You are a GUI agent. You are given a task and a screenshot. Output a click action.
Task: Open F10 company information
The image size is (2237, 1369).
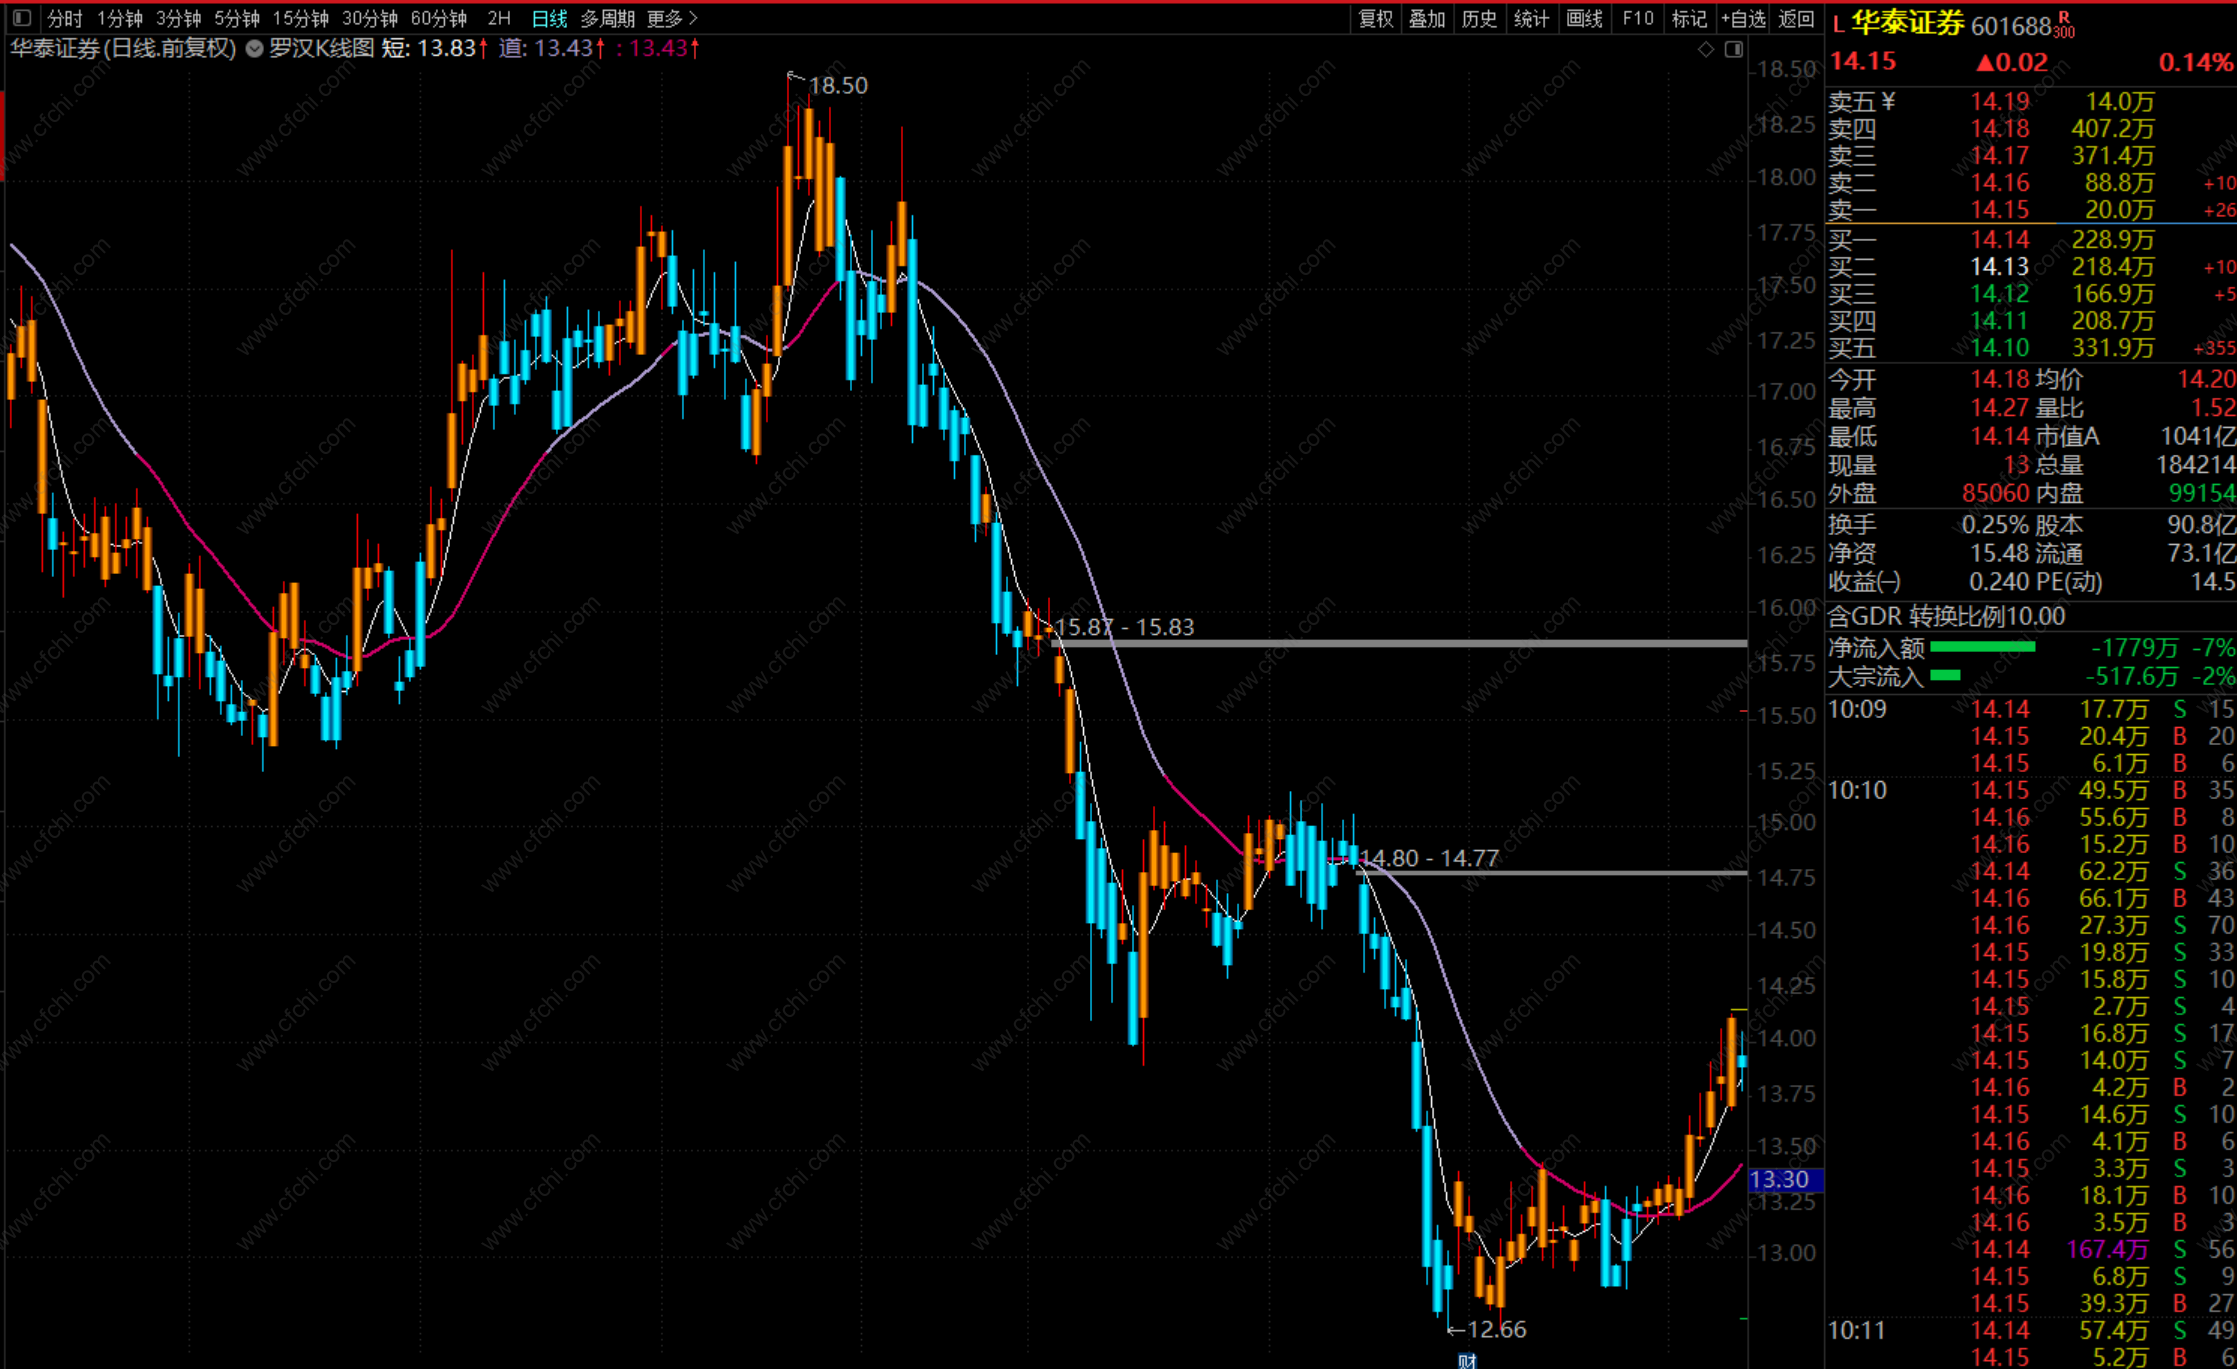coord(1637,18)
